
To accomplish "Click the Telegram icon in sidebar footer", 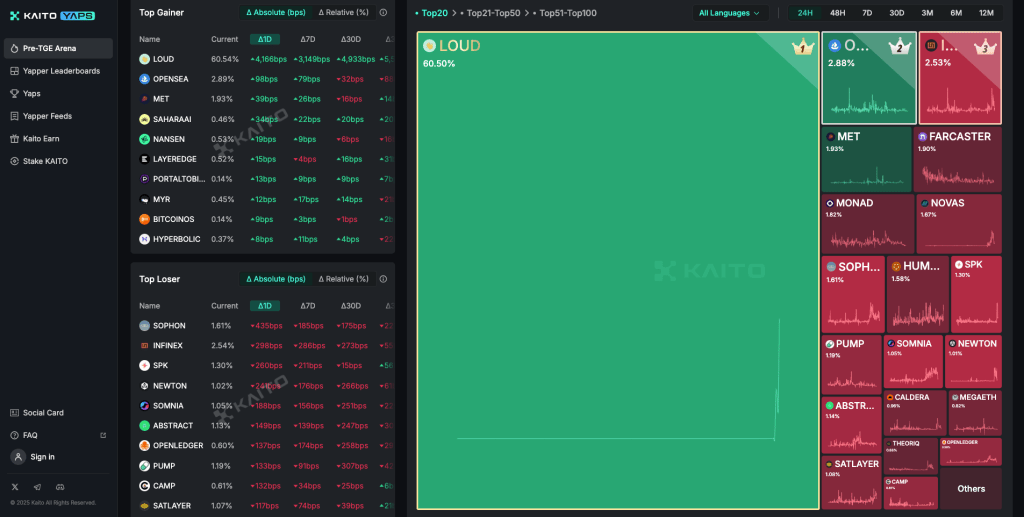I will 38,487.
